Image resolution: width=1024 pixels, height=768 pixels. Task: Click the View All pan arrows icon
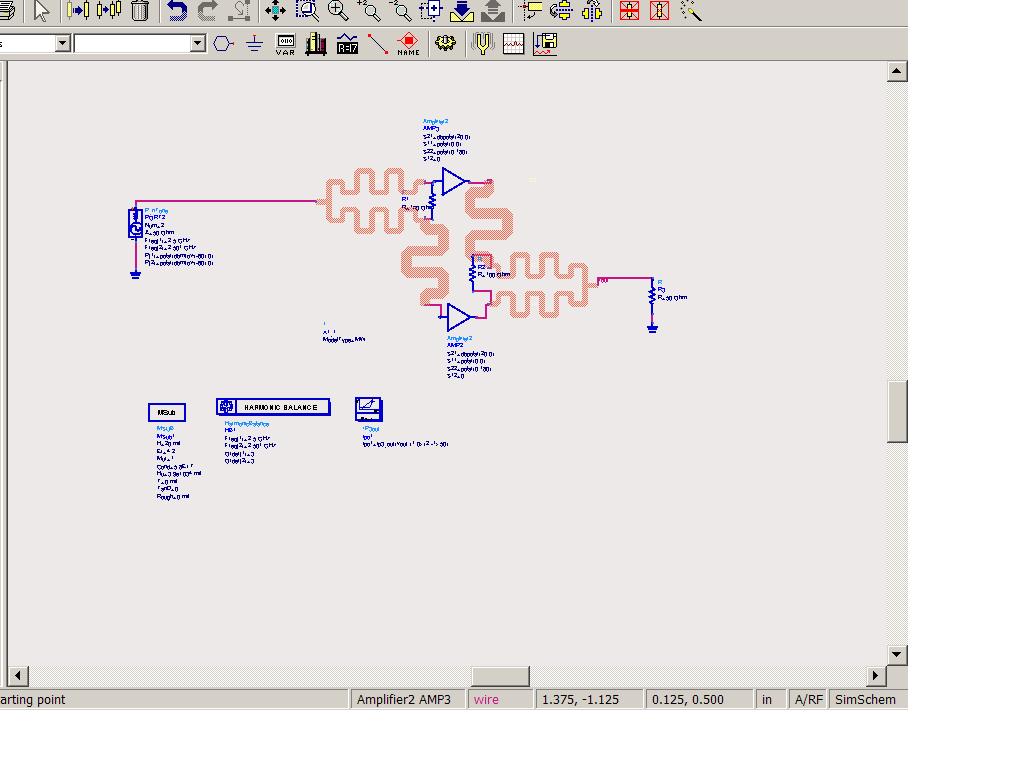tap(274, 11)
